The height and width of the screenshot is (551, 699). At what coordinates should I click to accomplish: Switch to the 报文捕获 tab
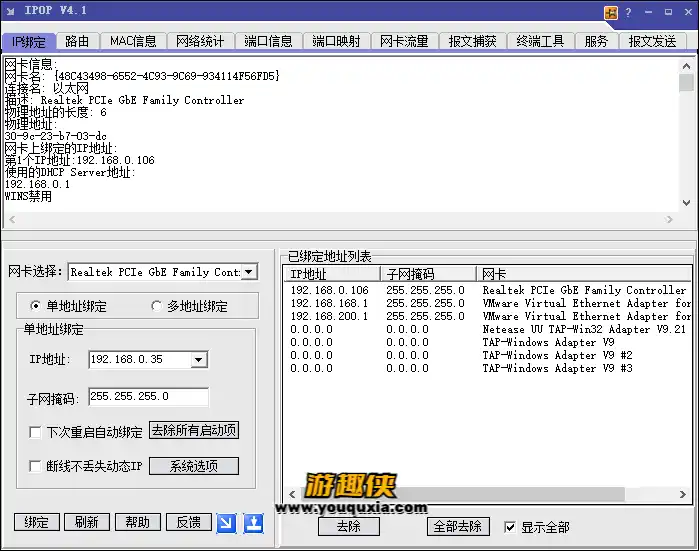pos(472,41)
